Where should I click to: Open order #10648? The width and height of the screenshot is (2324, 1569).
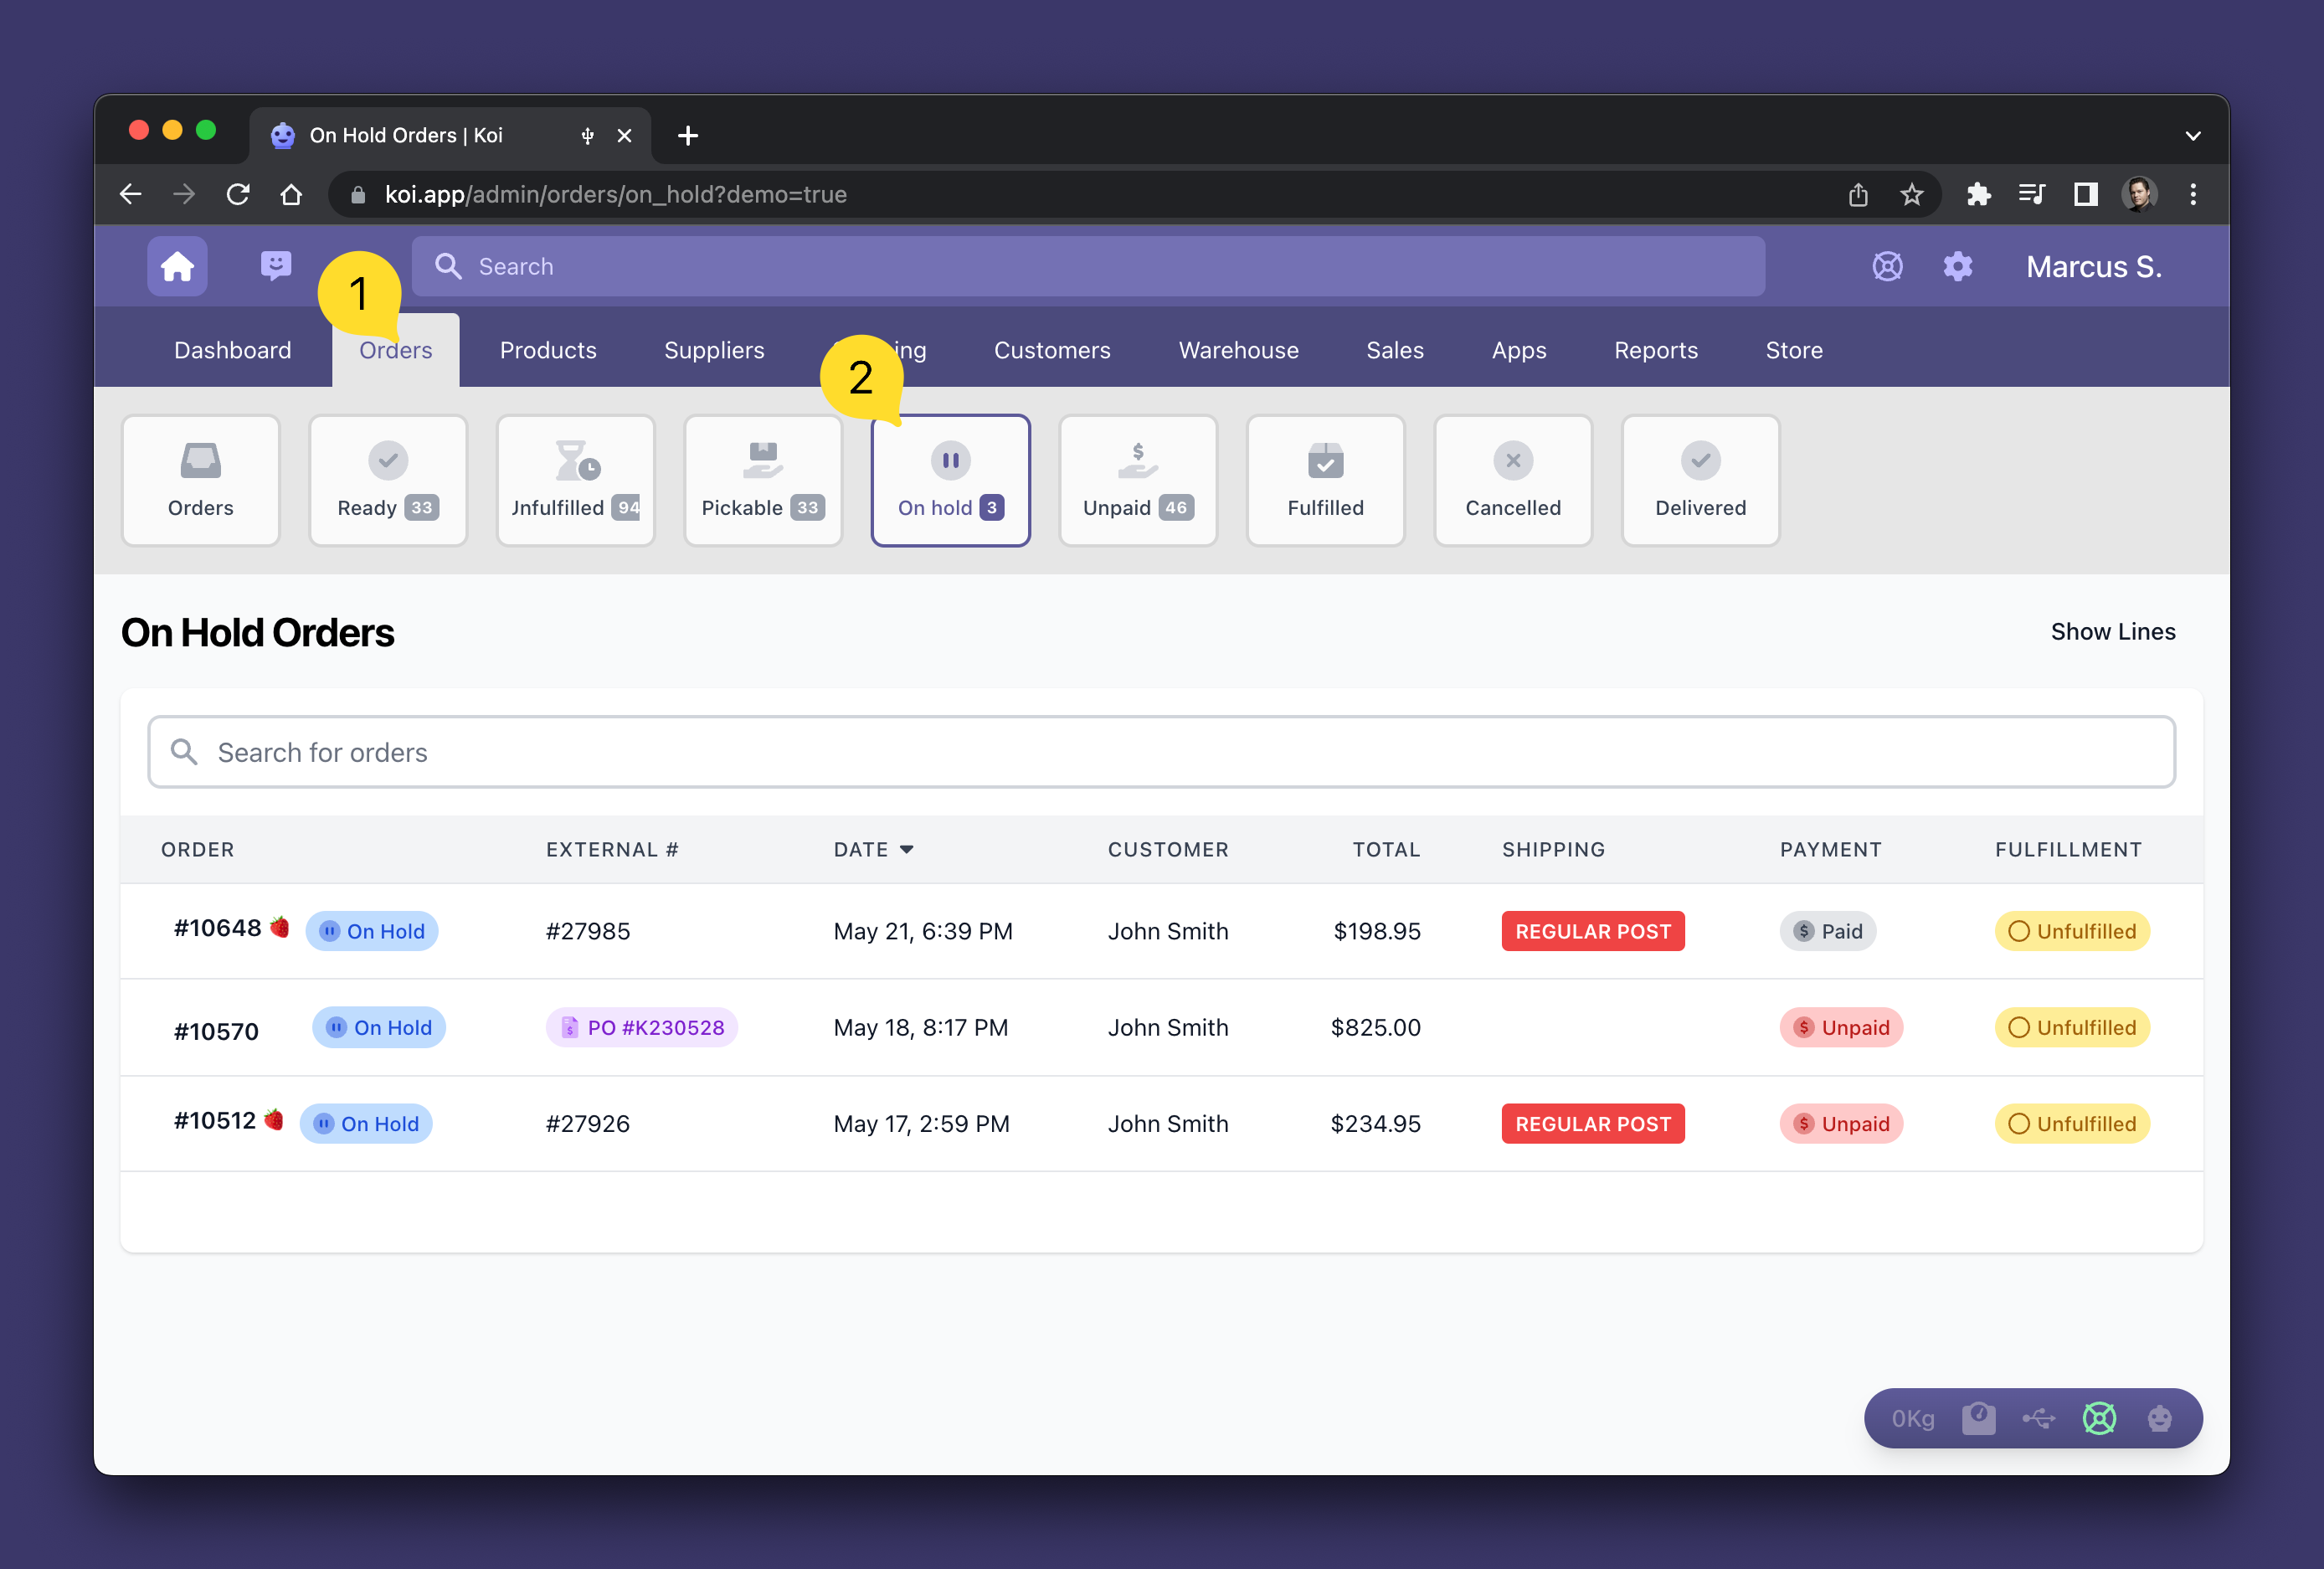click(x=217, y=929)
